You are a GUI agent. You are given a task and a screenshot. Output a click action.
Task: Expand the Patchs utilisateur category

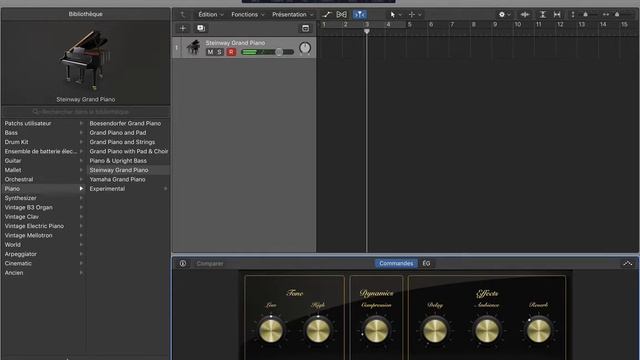pyautogui.click(x=81, y=123)
